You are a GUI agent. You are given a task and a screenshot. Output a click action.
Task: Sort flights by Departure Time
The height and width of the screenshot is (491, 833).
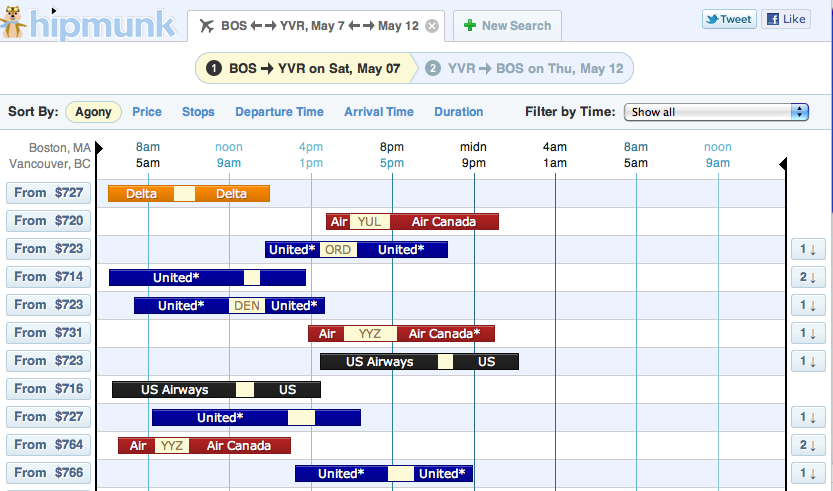279,112
